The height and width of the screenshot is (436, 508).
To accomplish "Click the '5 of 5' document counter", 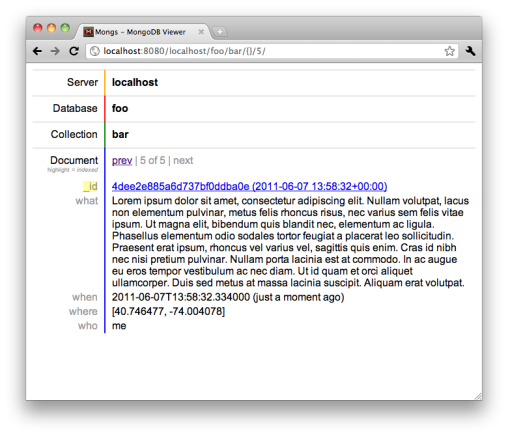I will 152,160.
